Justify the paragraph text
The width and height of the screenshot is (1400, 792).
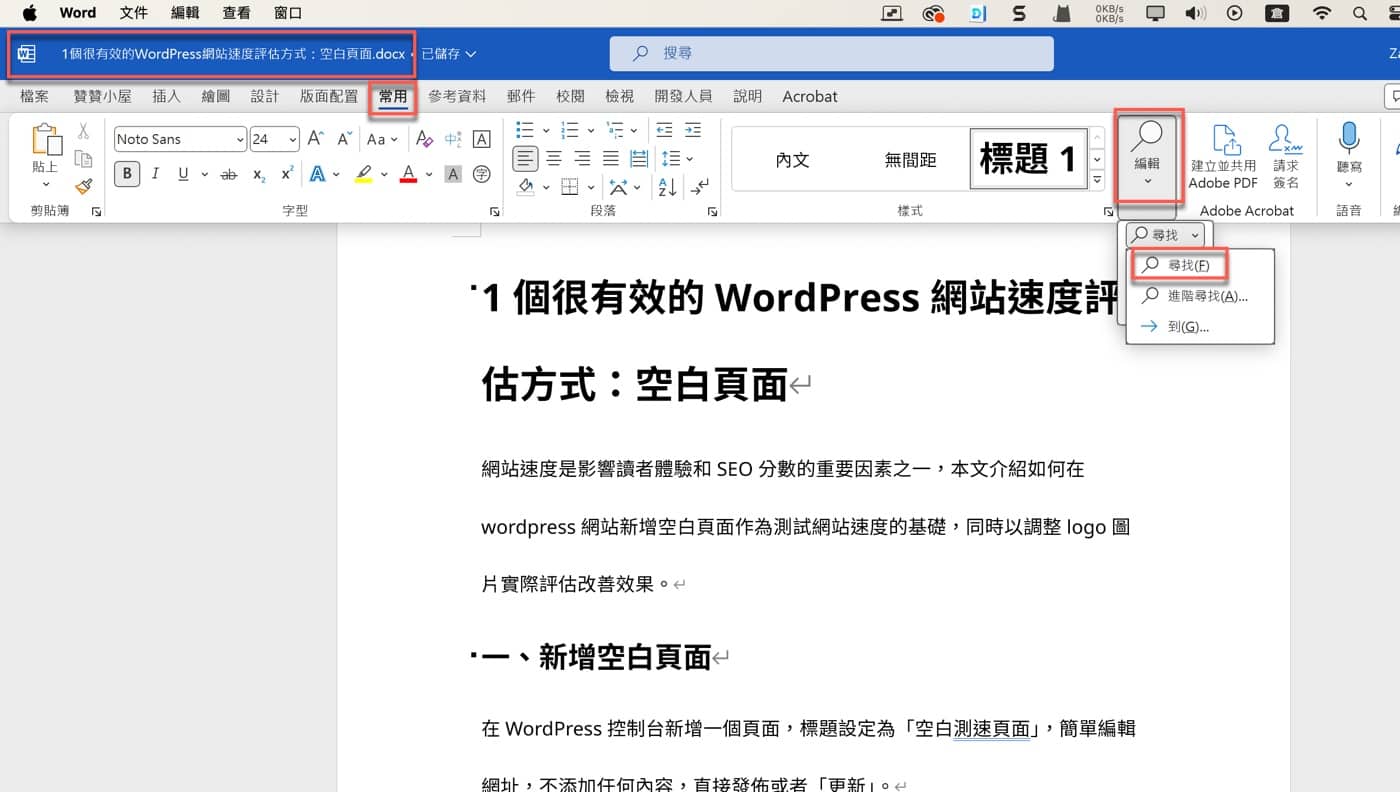point(611,158)
